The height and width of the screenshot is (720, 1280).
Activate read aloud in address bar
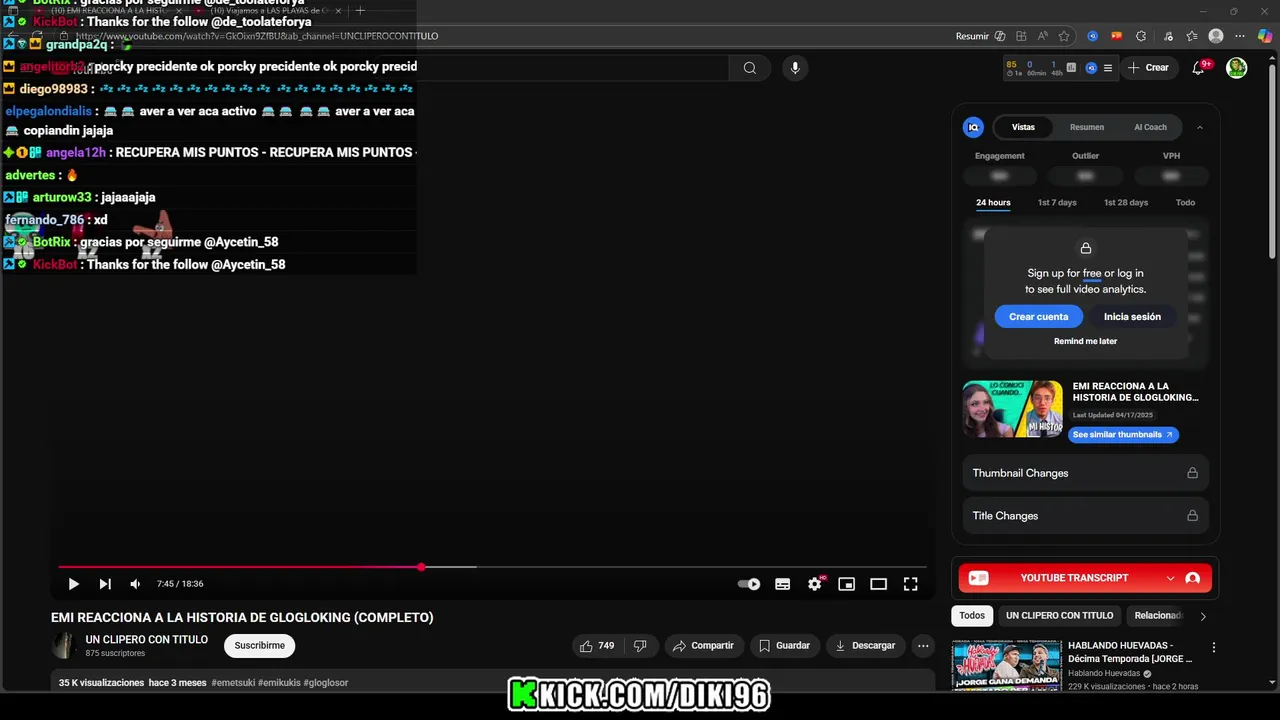point(1043,36)
